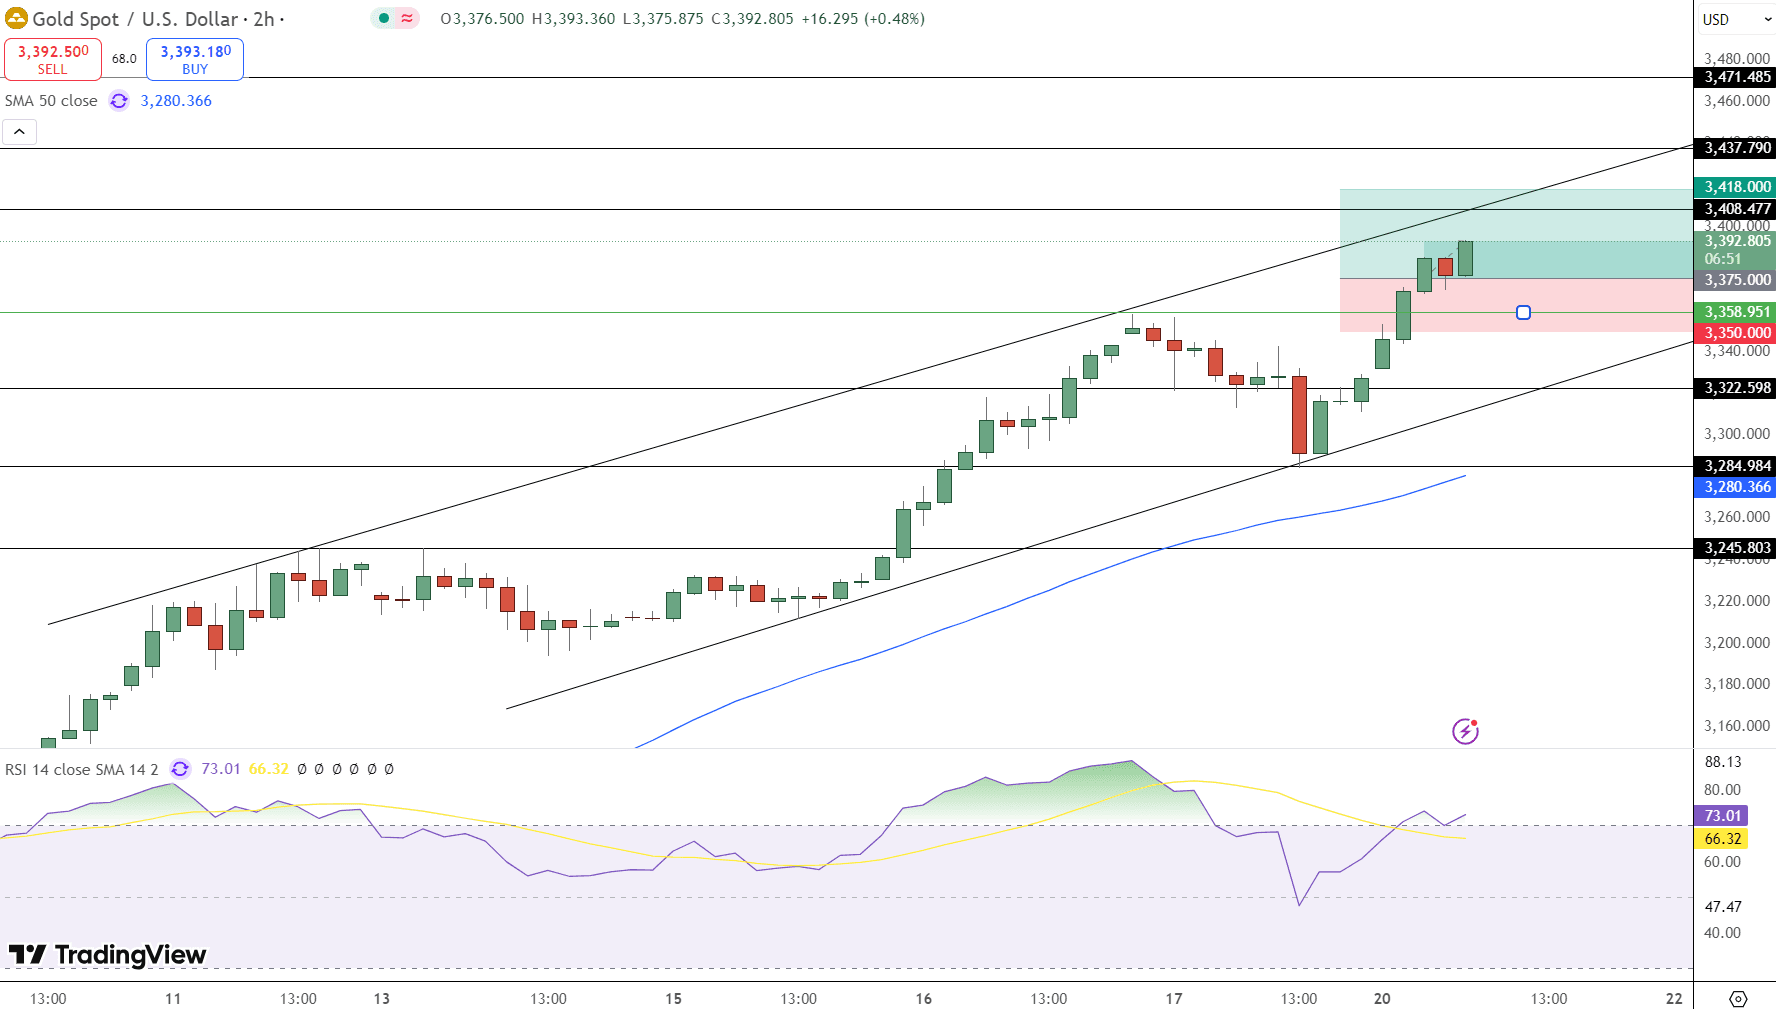Click the SMA 50 refresh cycle icon
1776x1009 pixels.
point(119,100)
